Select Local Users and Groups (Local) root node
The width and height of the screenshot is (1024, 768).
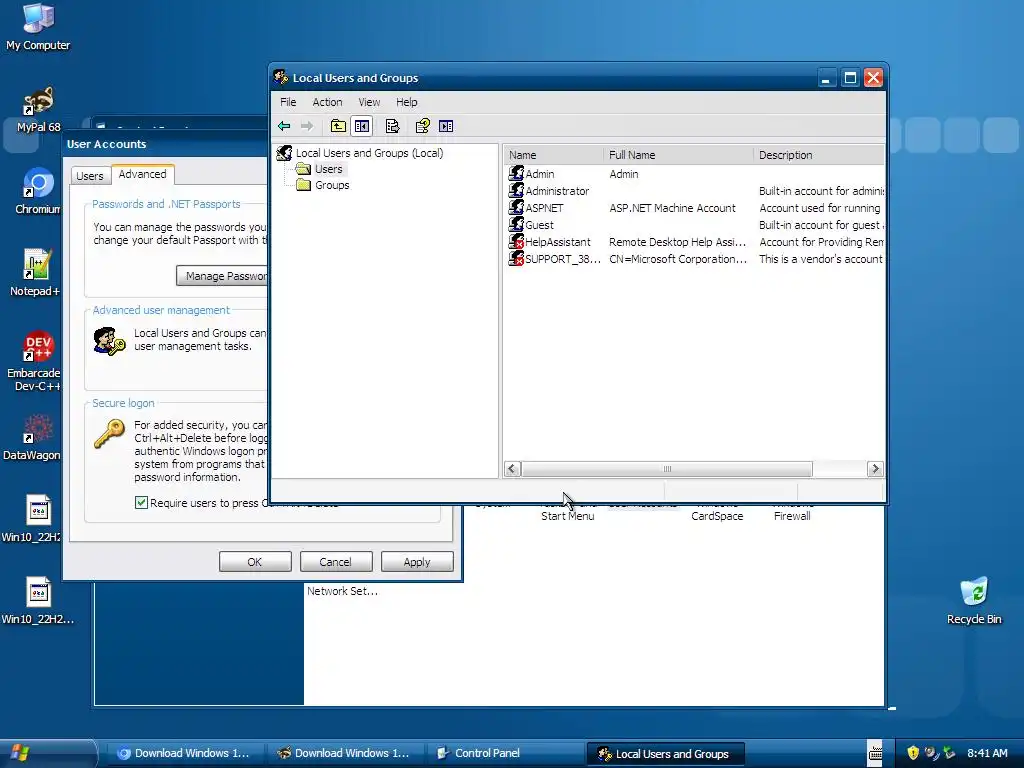tap(369, 153)
